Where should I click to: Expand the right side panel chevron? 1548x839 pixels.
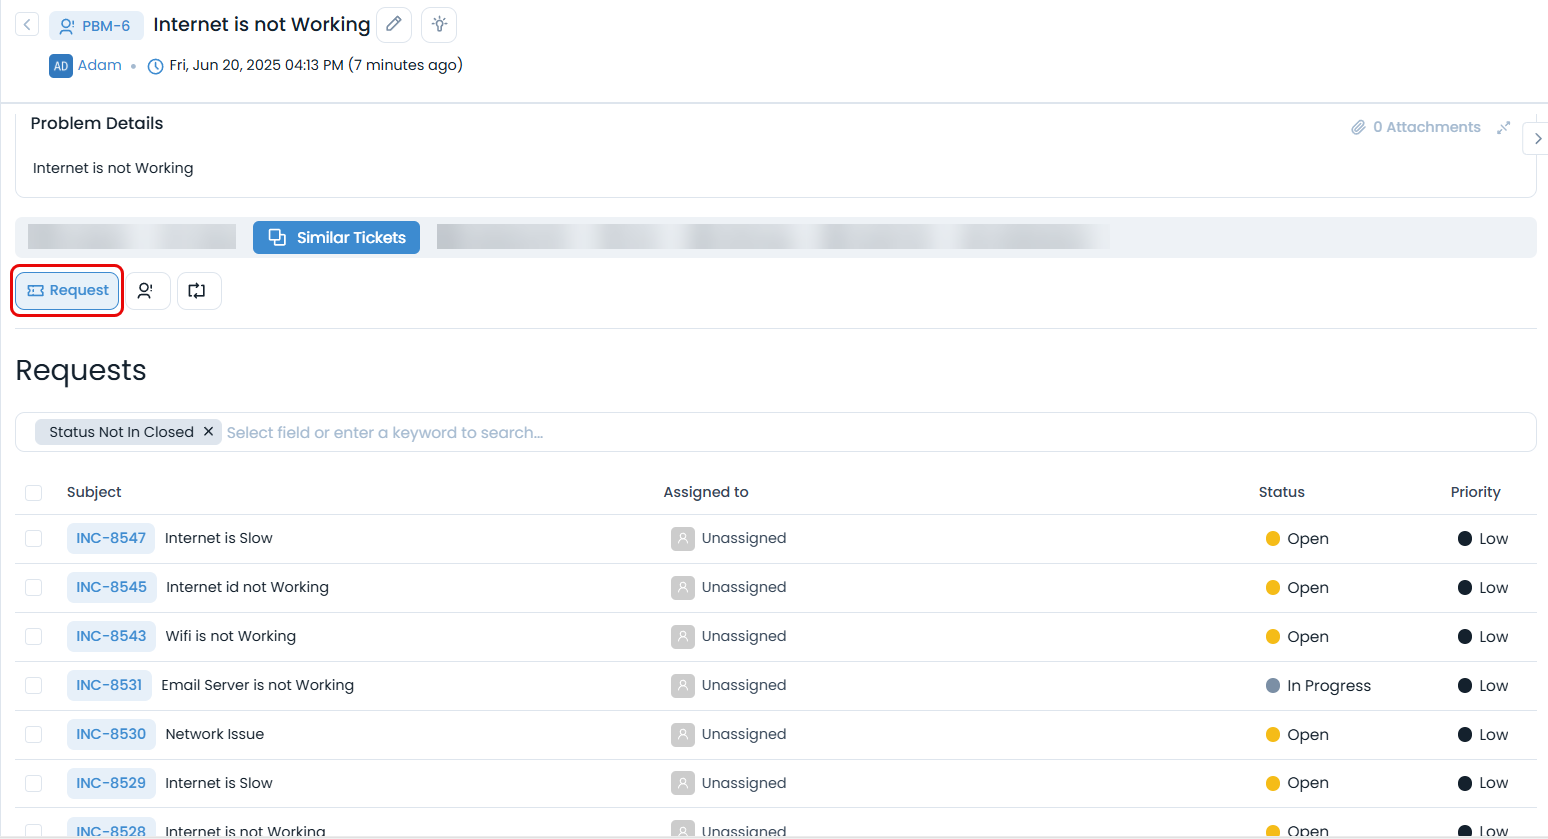[x=1537, y=139]
